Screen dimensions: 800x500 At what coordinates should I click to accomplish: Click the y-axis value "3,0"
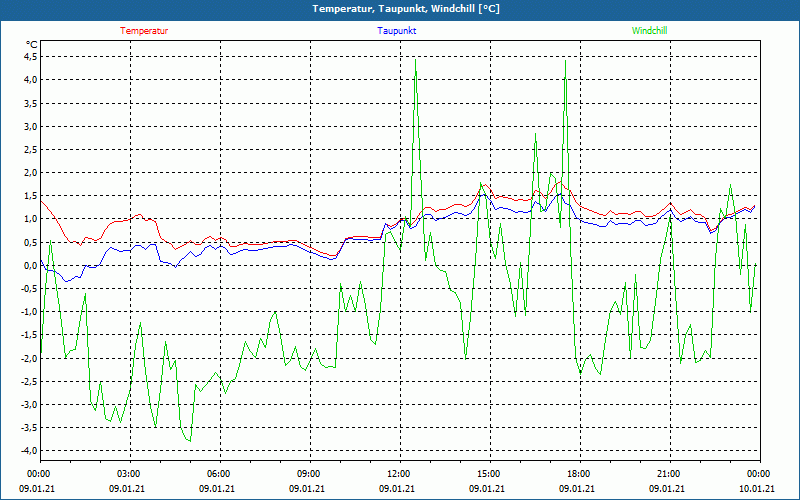(x=31, y=127)
